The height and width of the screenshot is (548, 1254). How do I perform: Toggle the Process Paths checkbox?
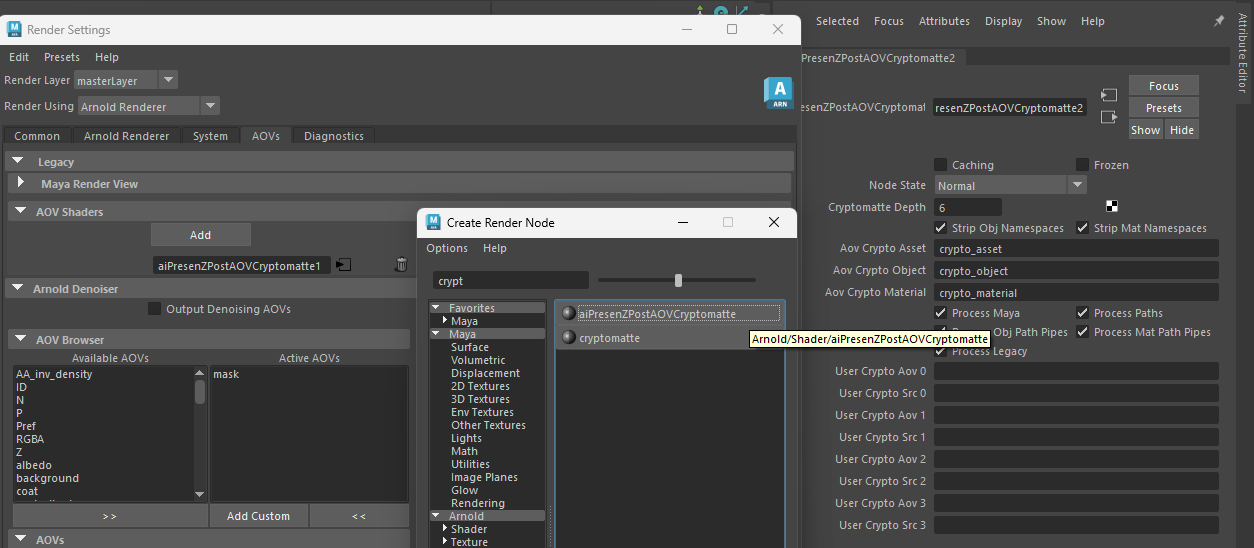click(x=1082, y=313)
